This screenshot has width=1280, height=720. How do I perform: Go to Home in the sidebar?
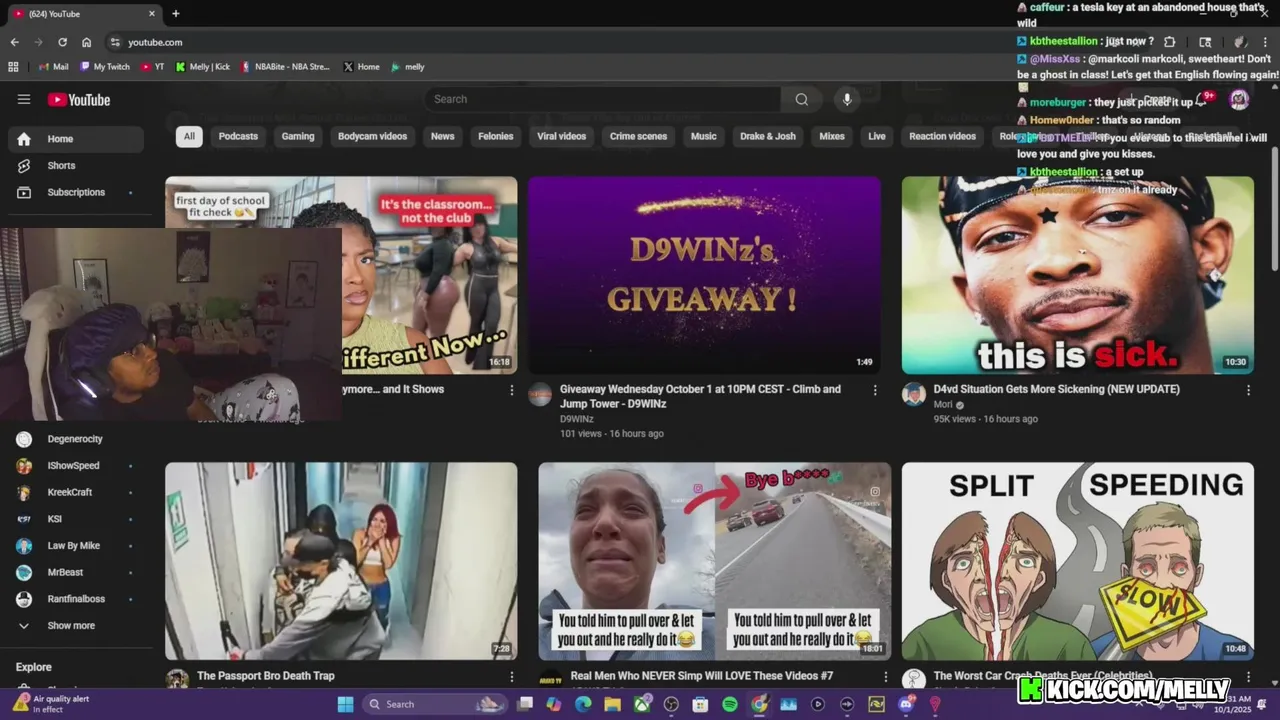(76, 139)
